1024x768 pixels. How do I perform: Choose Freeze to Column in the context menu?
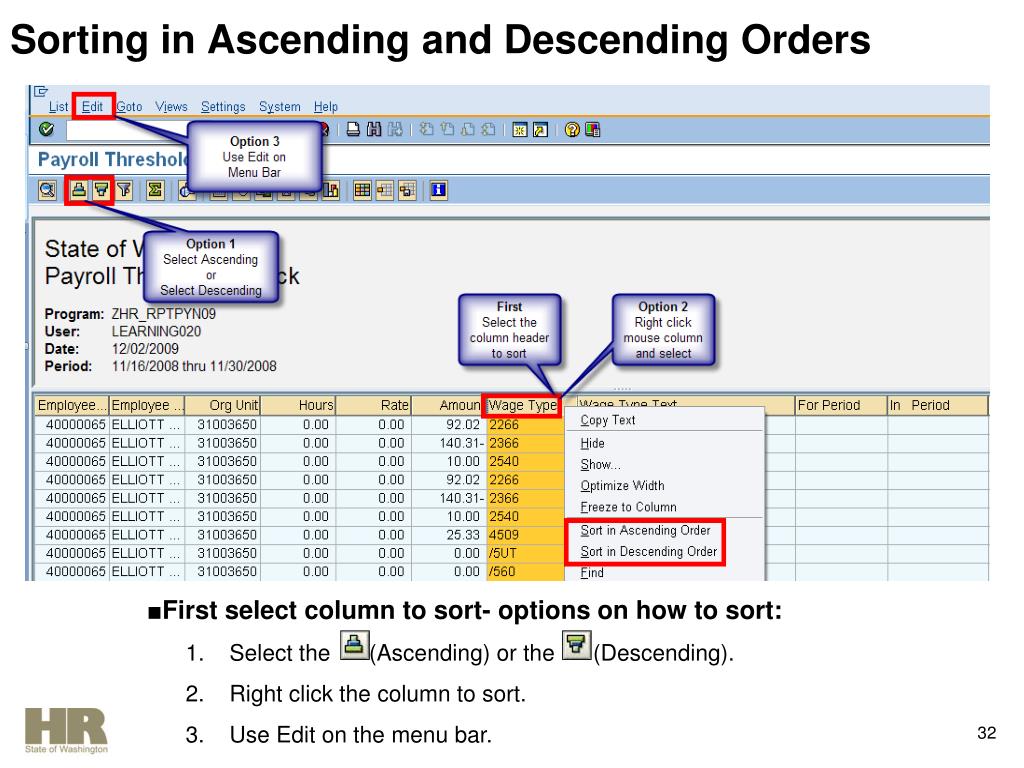click(x=628, y=507)
